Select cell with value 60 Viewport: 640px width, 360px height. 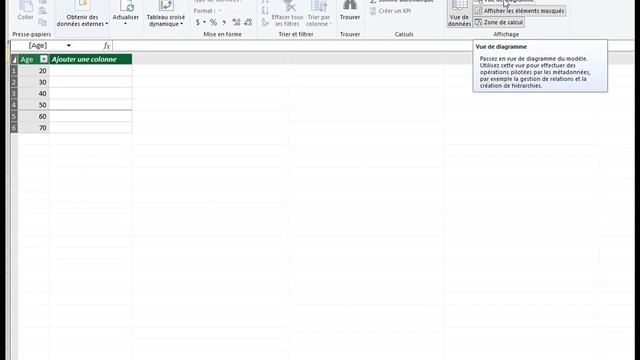coord(33,116)
